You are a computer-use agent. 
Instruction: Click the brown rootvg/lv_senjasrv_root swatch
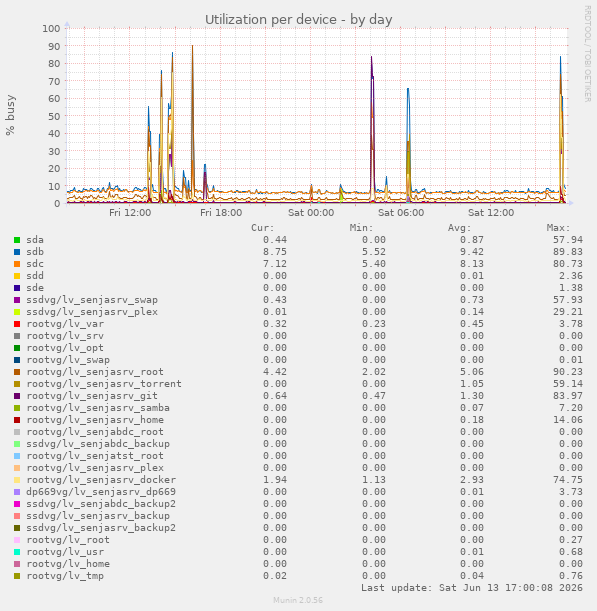tap(17, 372)
